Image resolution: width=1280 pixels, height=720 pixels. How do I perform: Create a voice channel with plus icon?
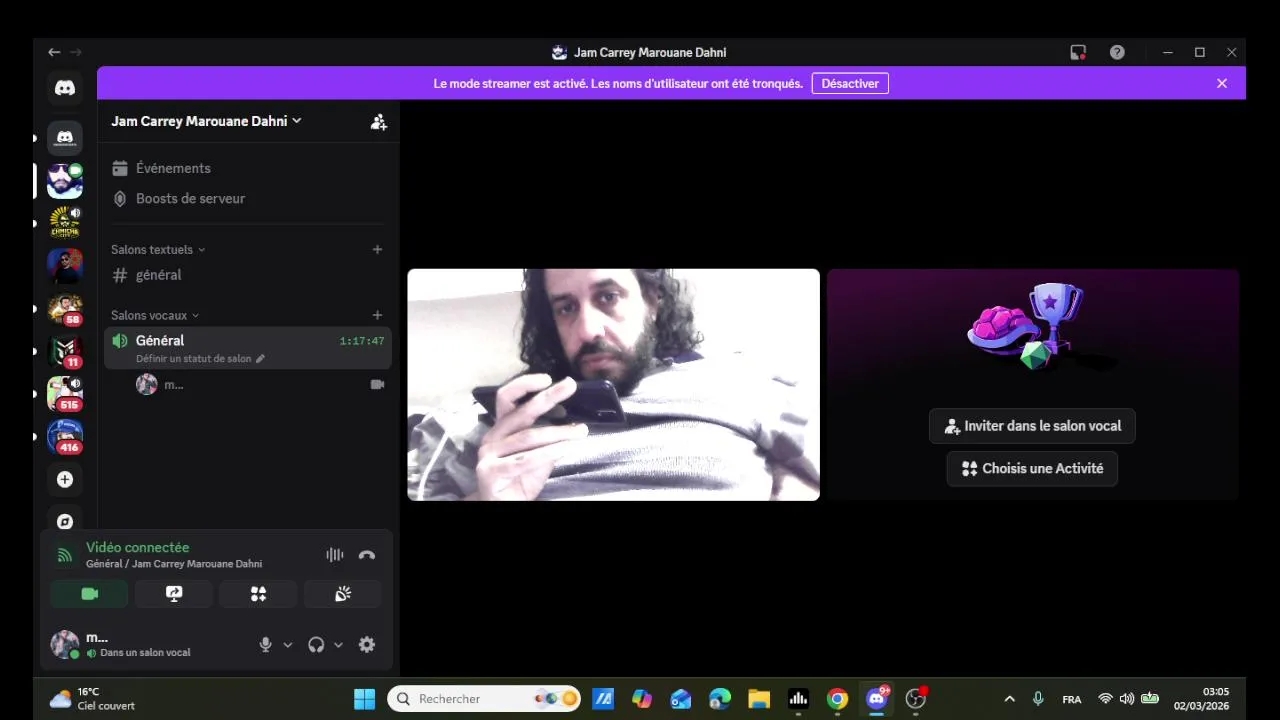coord(377,316)
